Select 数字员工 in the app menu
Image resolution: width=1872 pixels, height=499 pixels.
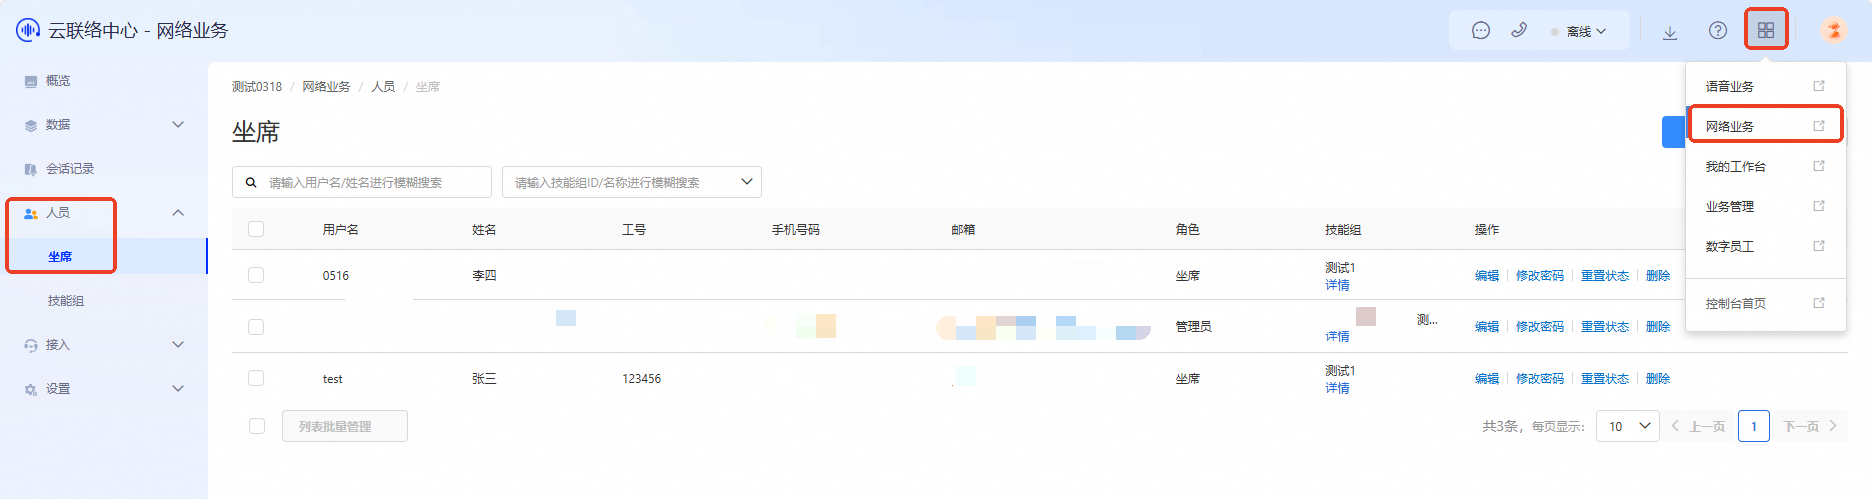click(1730, 247)
